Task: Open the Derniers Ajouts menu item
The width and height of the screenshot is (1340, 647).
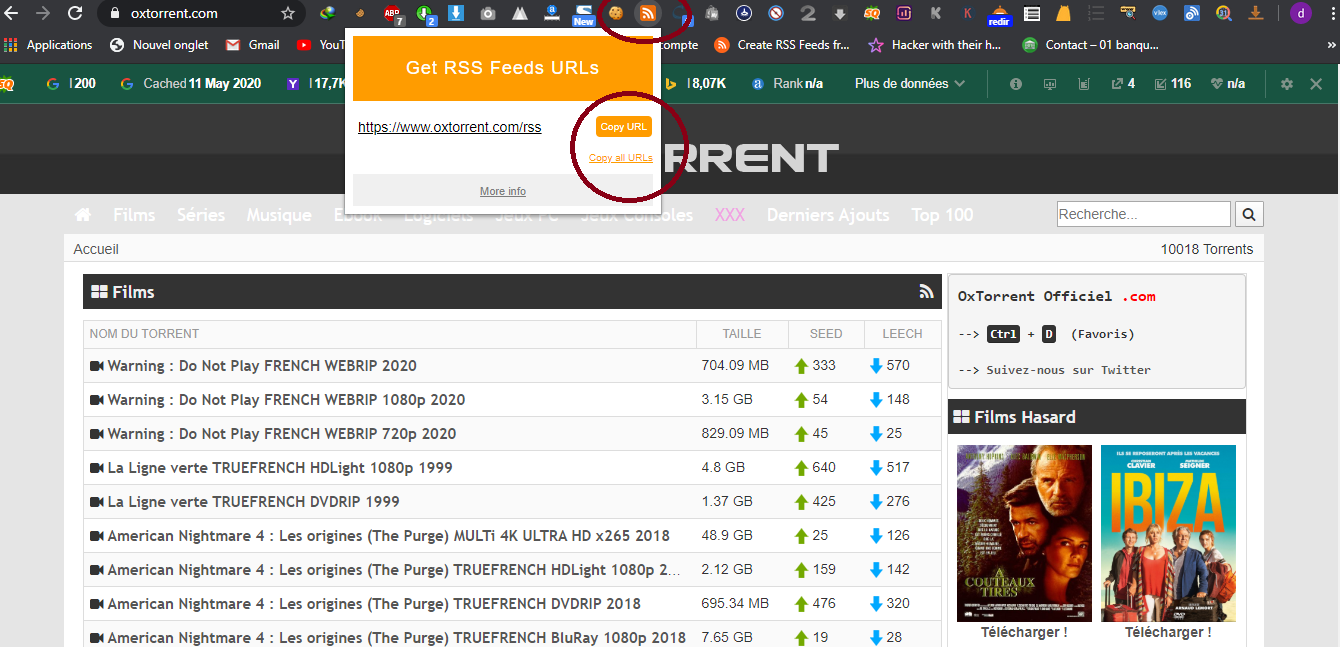Action: (x=828, y=215)
